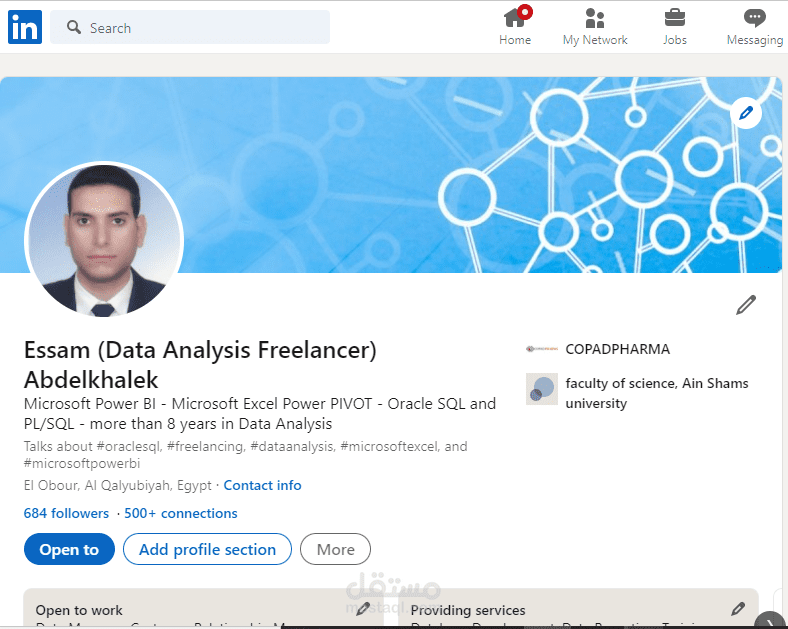Click Add profile section button

[208, 549]
